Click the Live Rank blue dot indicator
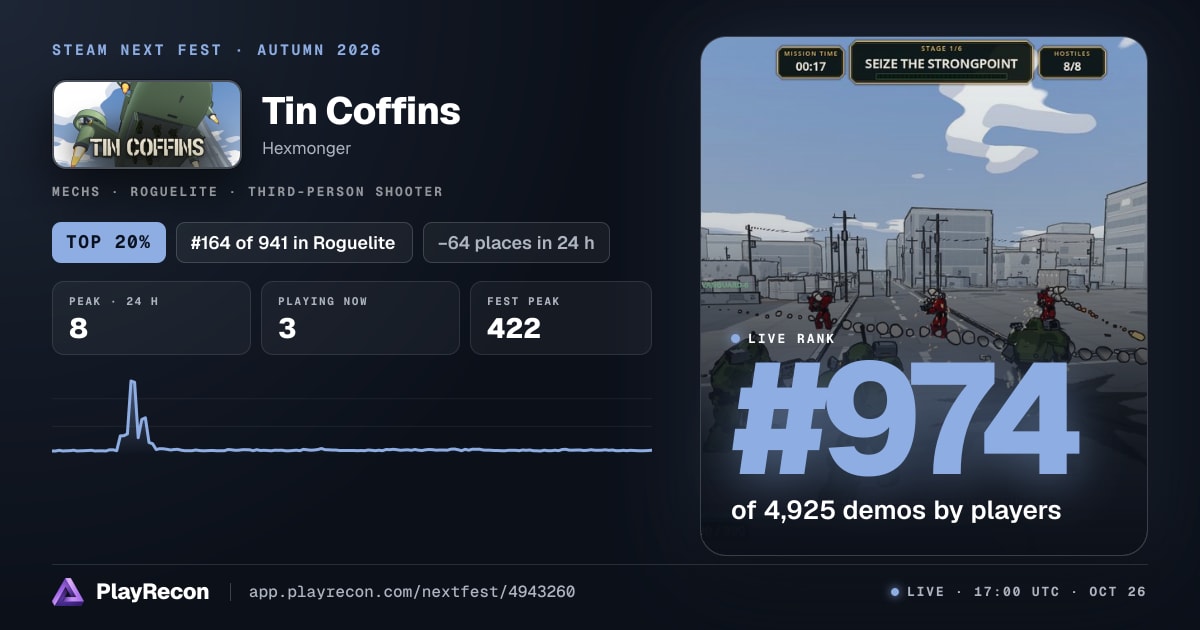 point(736,339)
